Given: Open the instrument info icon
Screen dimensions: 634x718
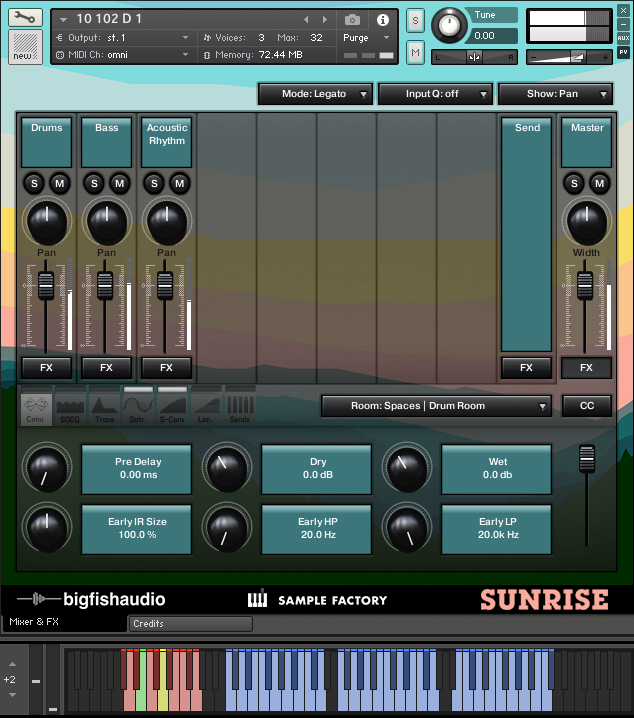Looking at the screenshot, I should 383,20.
